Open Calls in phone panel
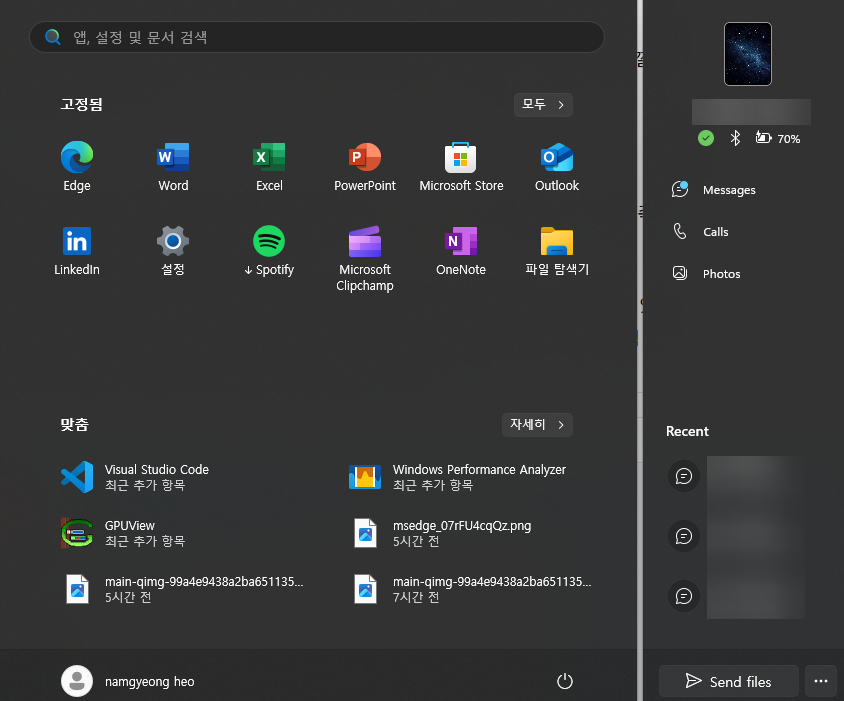This screenshot has width=844, height=701. point(700,232)
